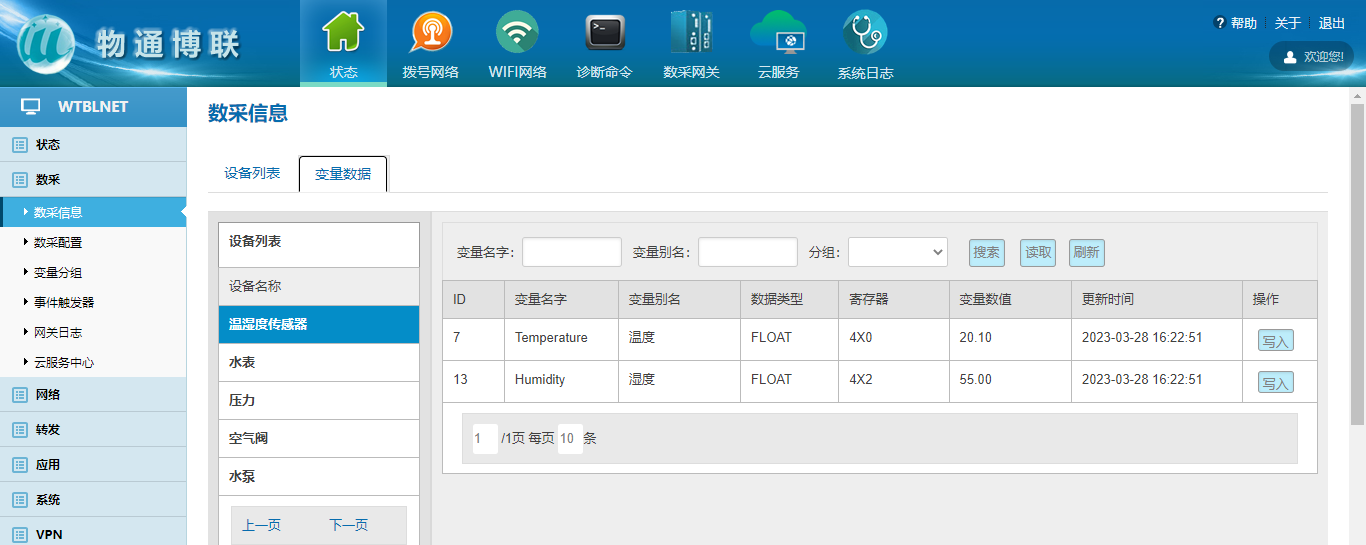This screenshot has width=1366, height=545.
Task: Open the diagnostic command terminal icon
Action: 604,34
